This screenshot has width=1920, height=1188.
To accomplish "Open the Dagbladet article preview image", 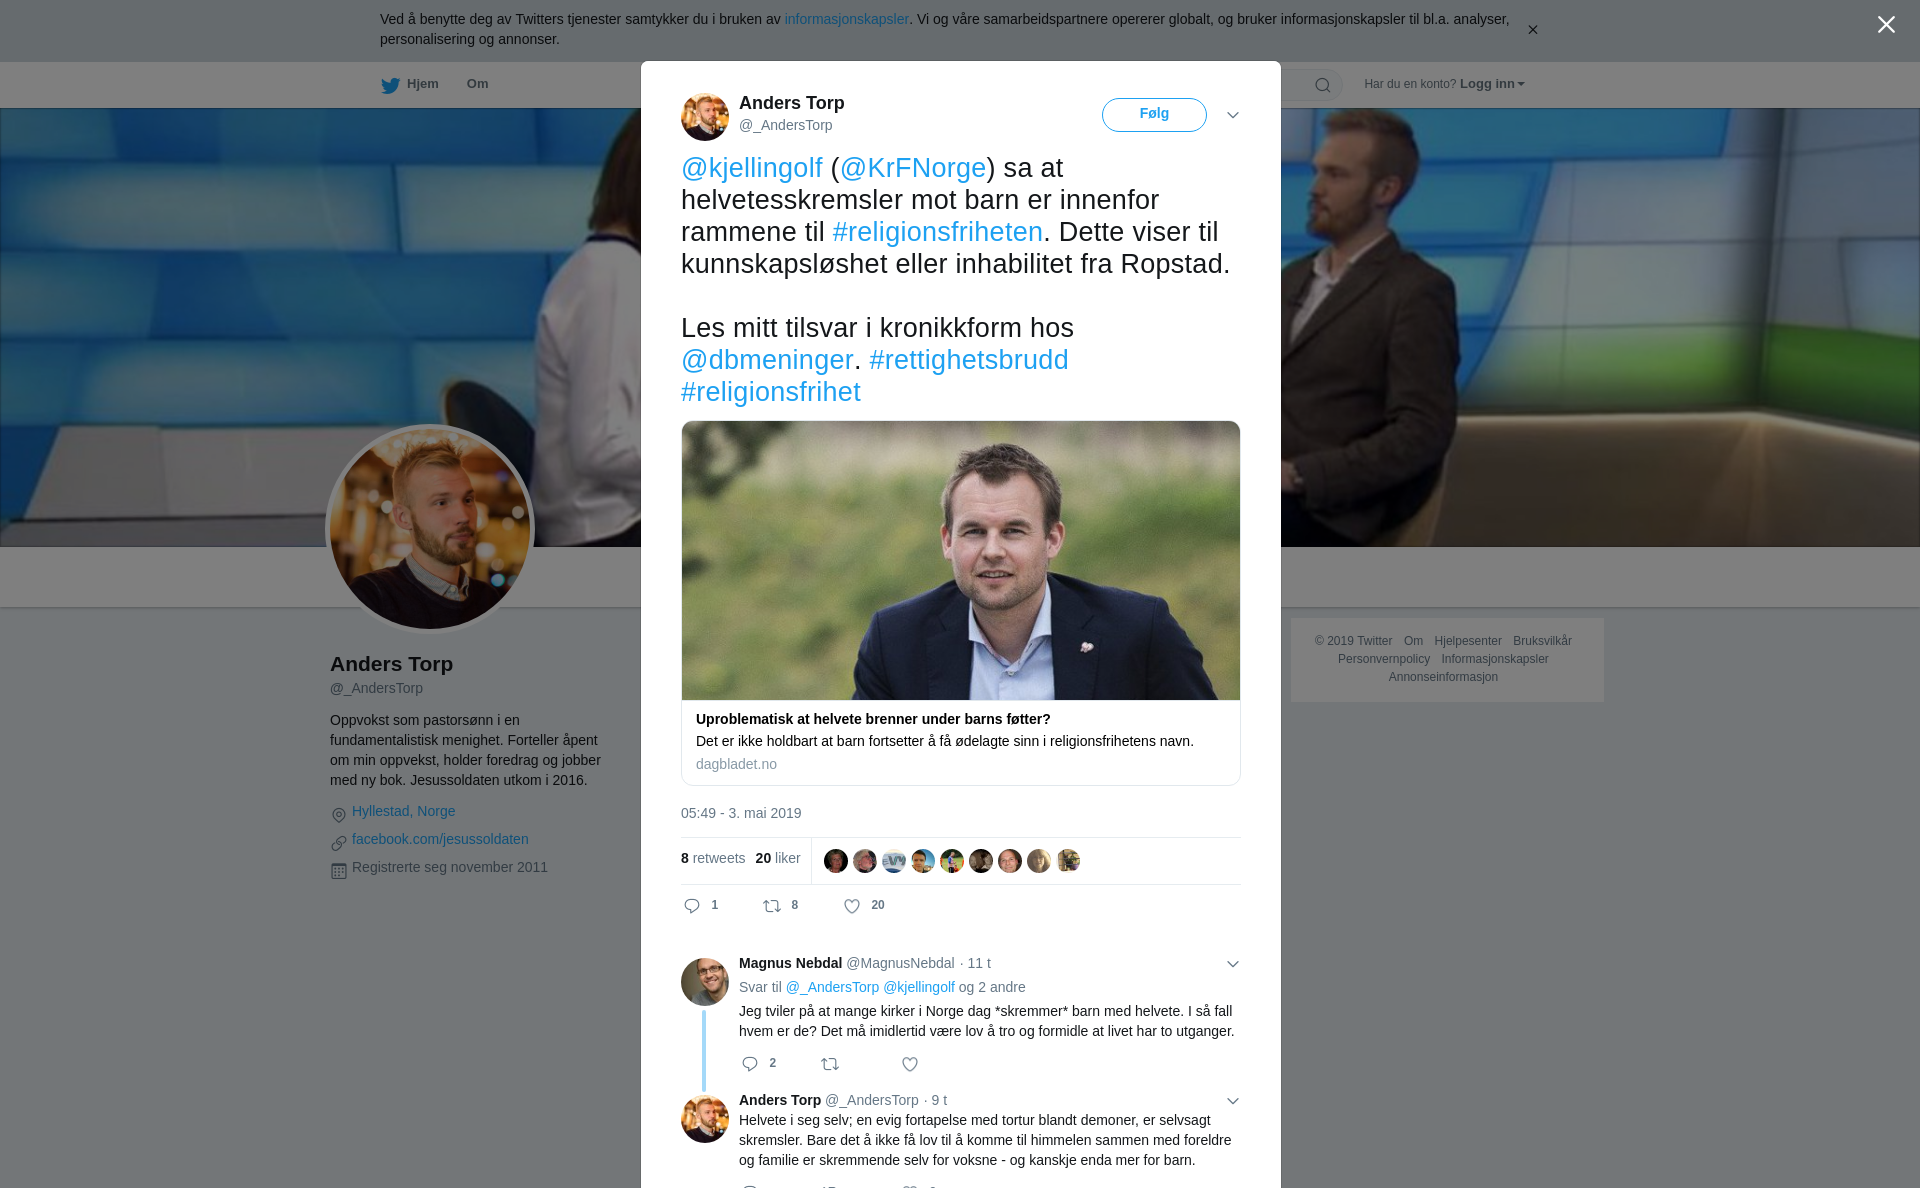I will [960, 560].
